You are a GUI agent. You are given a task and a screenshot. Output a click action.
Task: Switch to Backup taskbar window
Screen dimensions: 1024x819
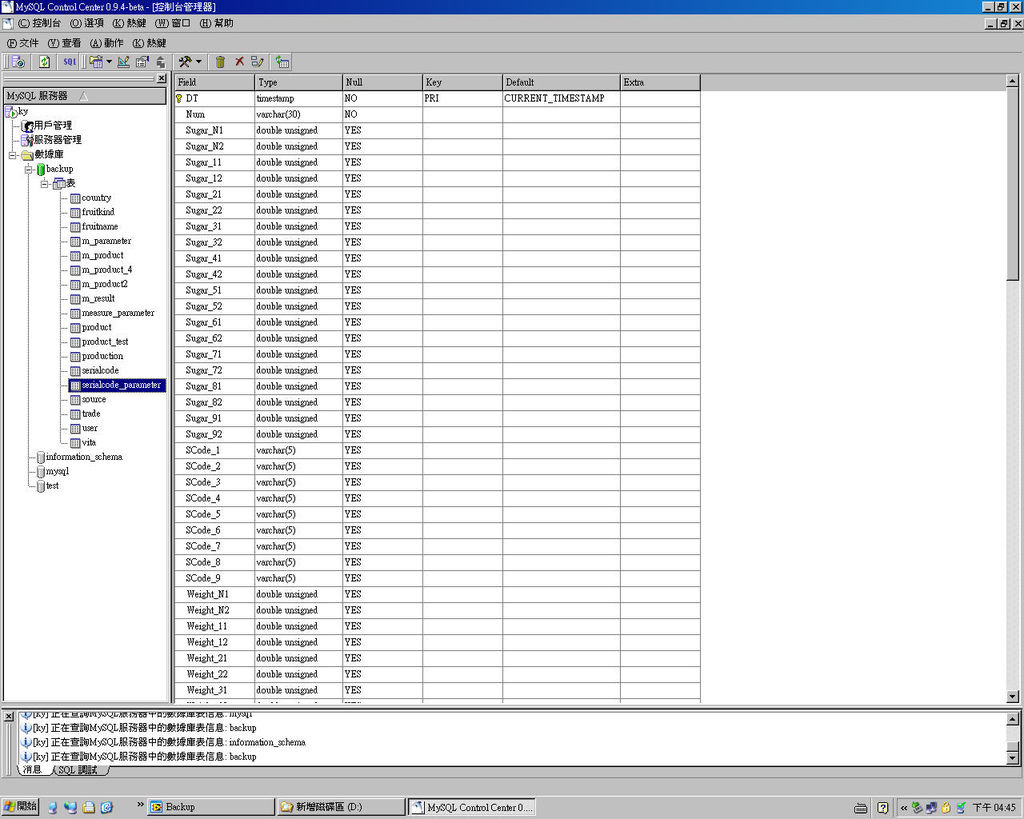[x=210, y=807]
